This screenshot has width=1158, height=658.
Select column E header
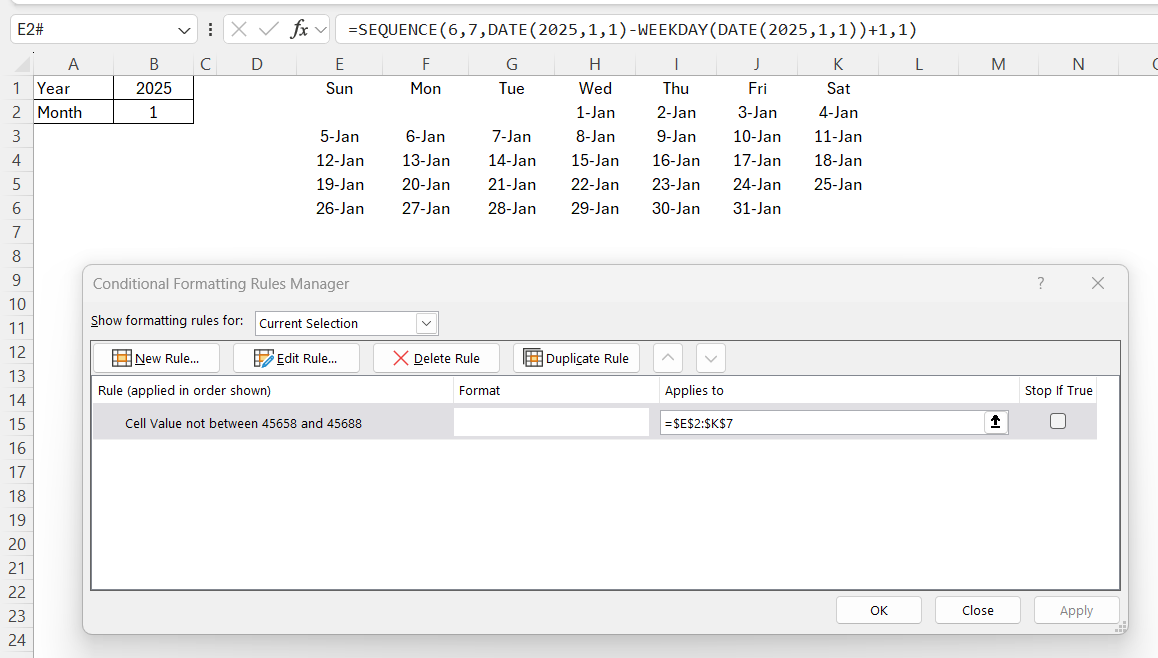click(339, 64)
